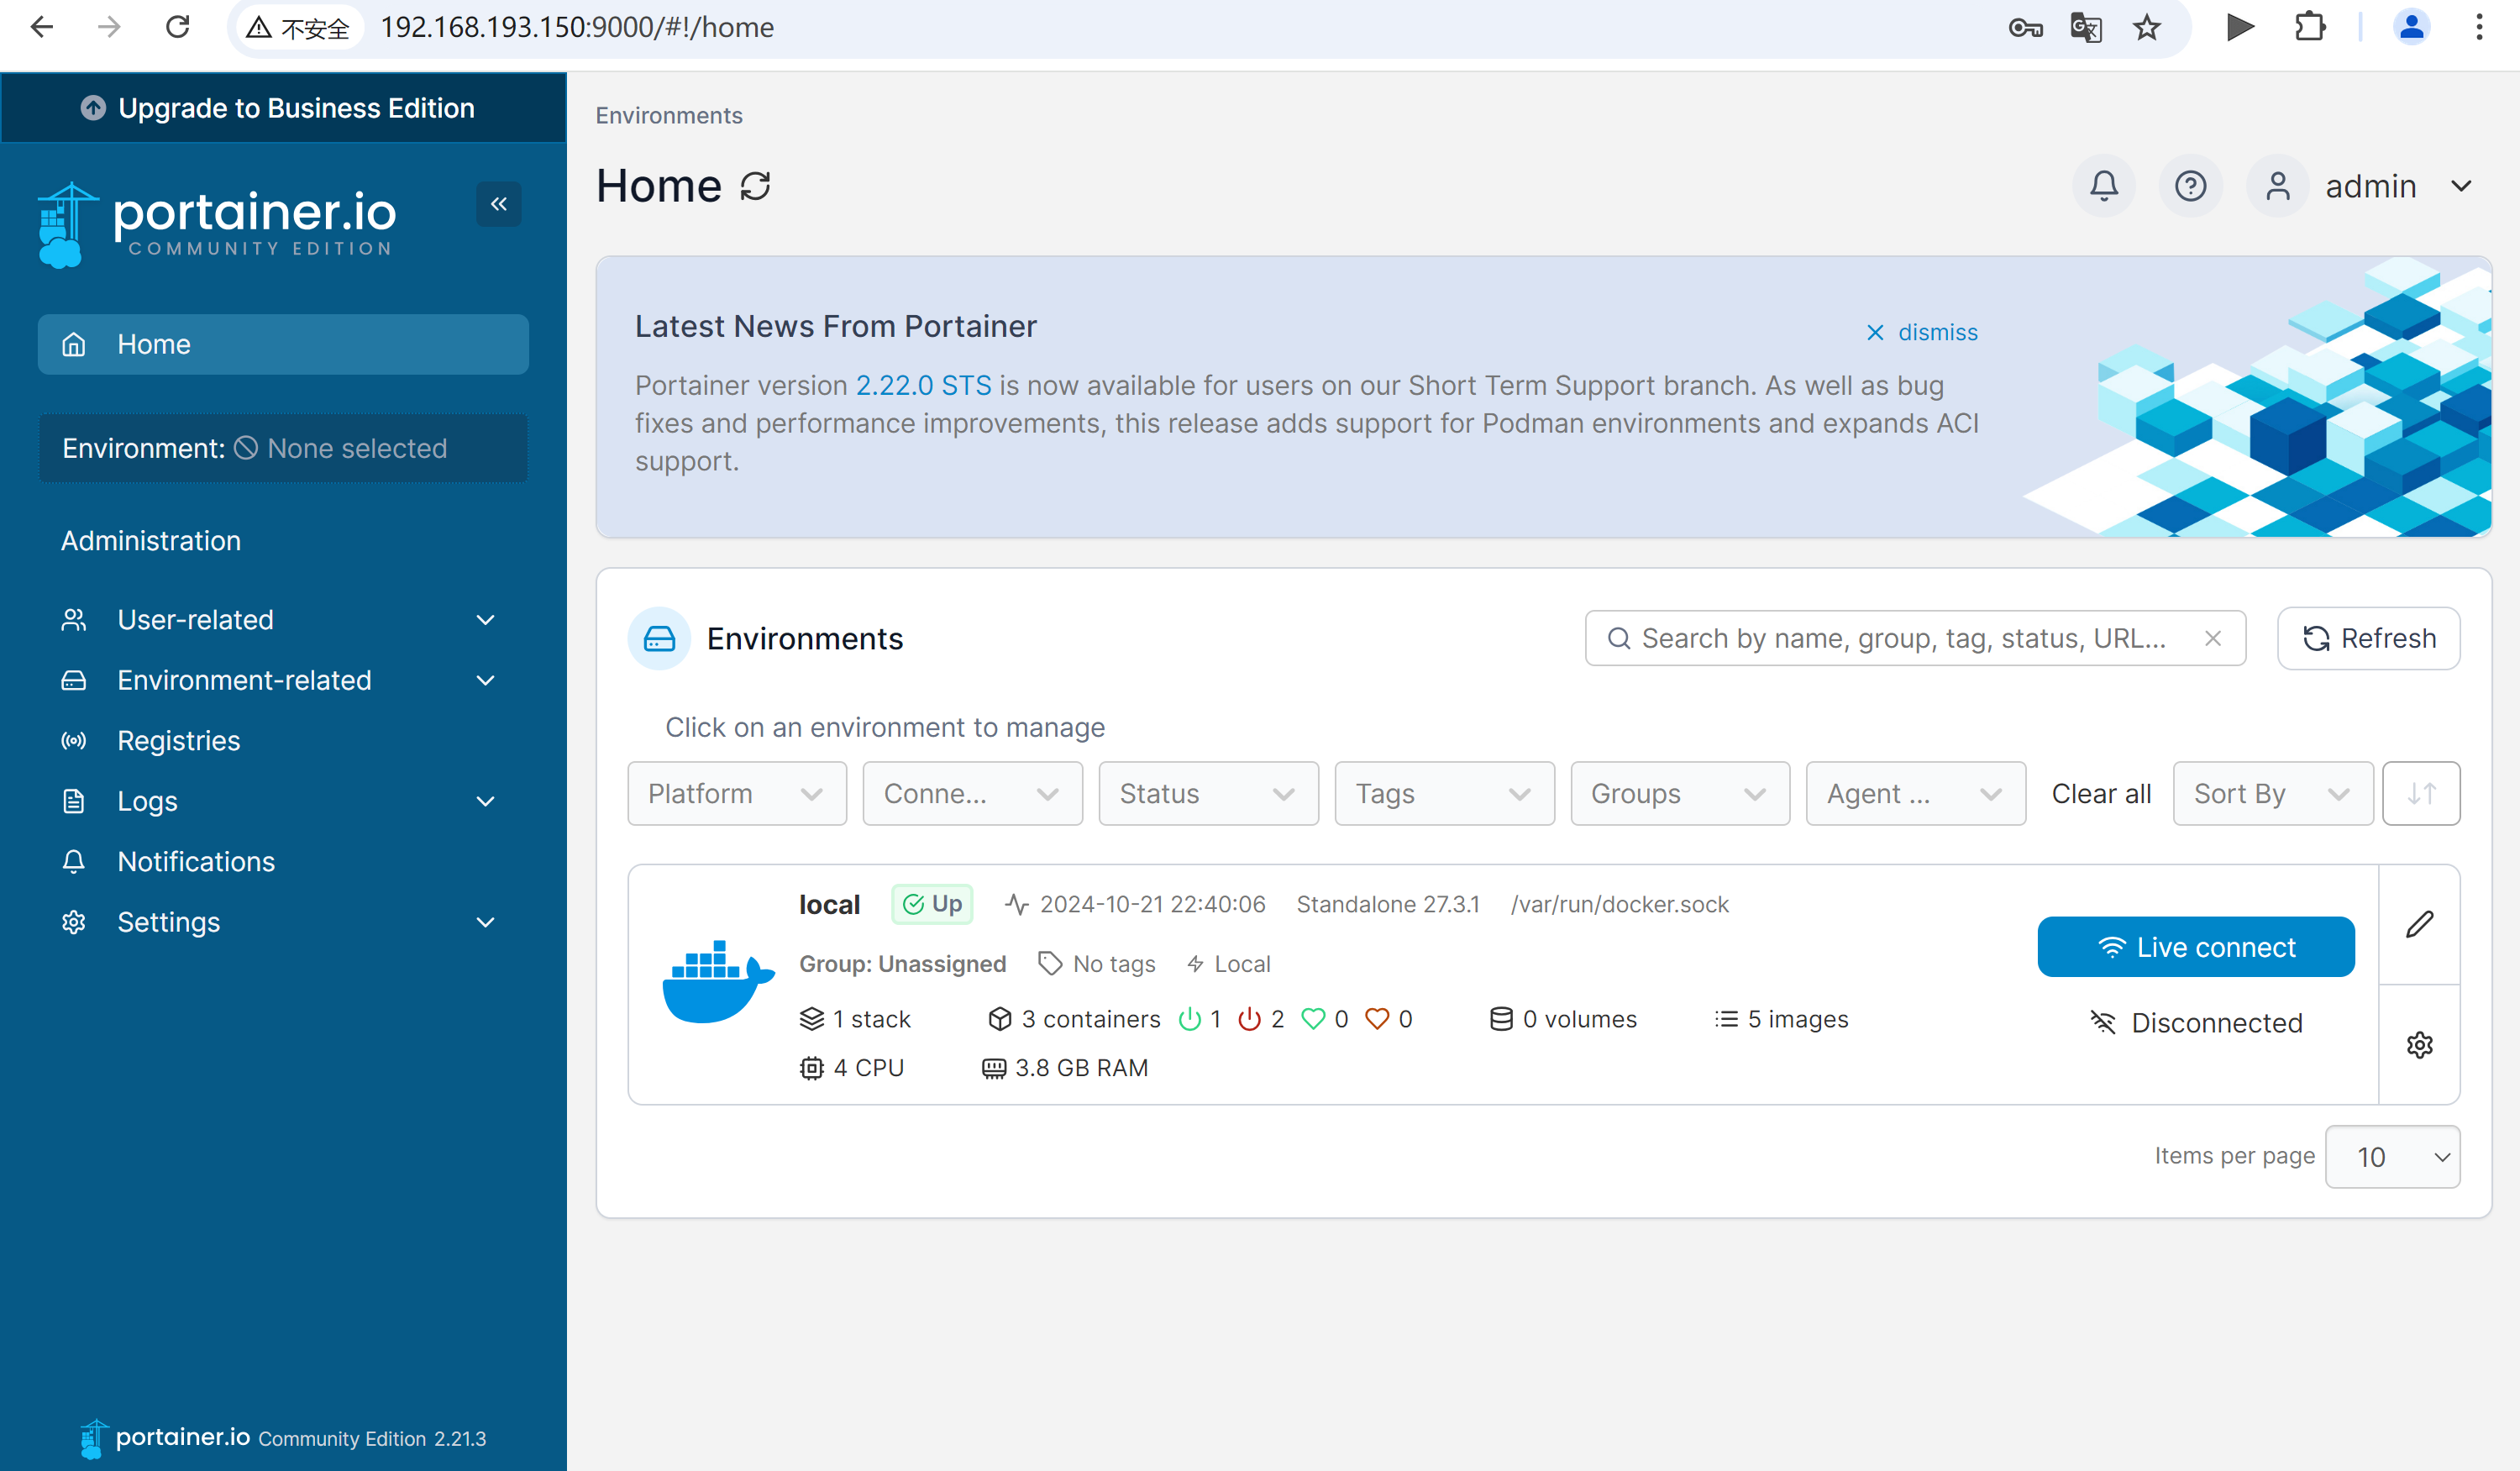Click the 5 images count
Screen dimensions: 2520x1471
pyautogui.click(x=1781, y=1019)
